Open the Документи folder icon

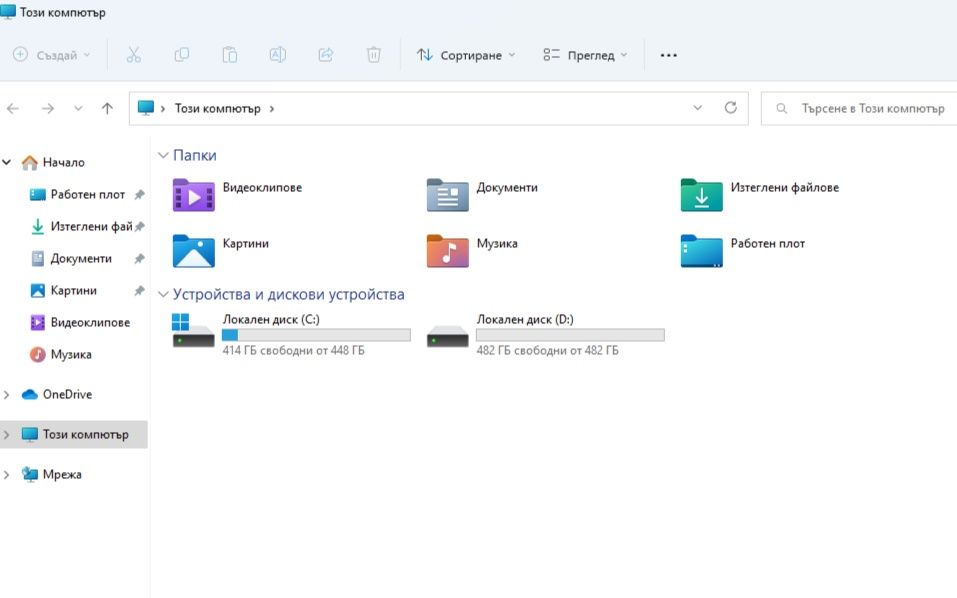447,195
